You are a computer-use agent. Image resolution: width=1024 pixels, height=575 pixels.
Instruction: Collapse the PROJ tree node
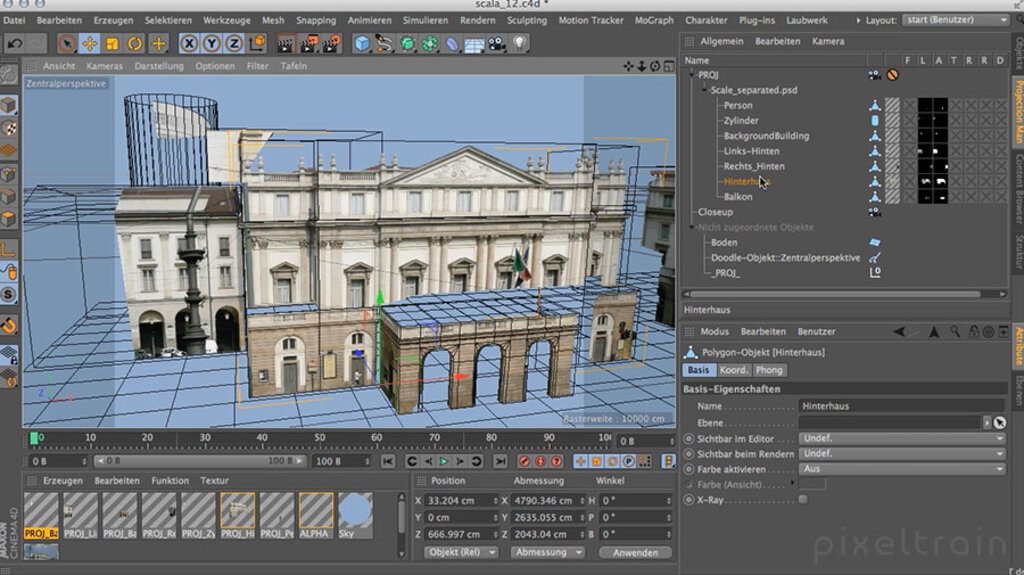tap(692, 75)
